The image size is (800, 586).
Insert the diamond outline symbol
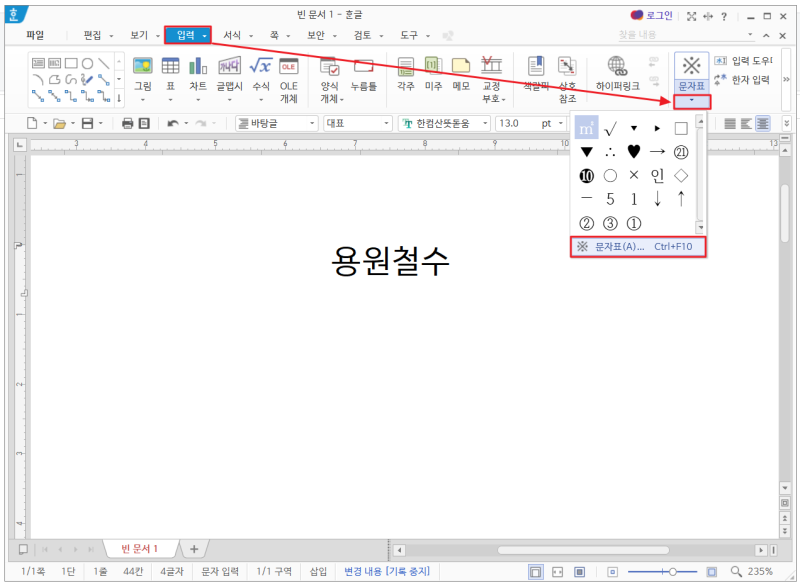point(681,175)
